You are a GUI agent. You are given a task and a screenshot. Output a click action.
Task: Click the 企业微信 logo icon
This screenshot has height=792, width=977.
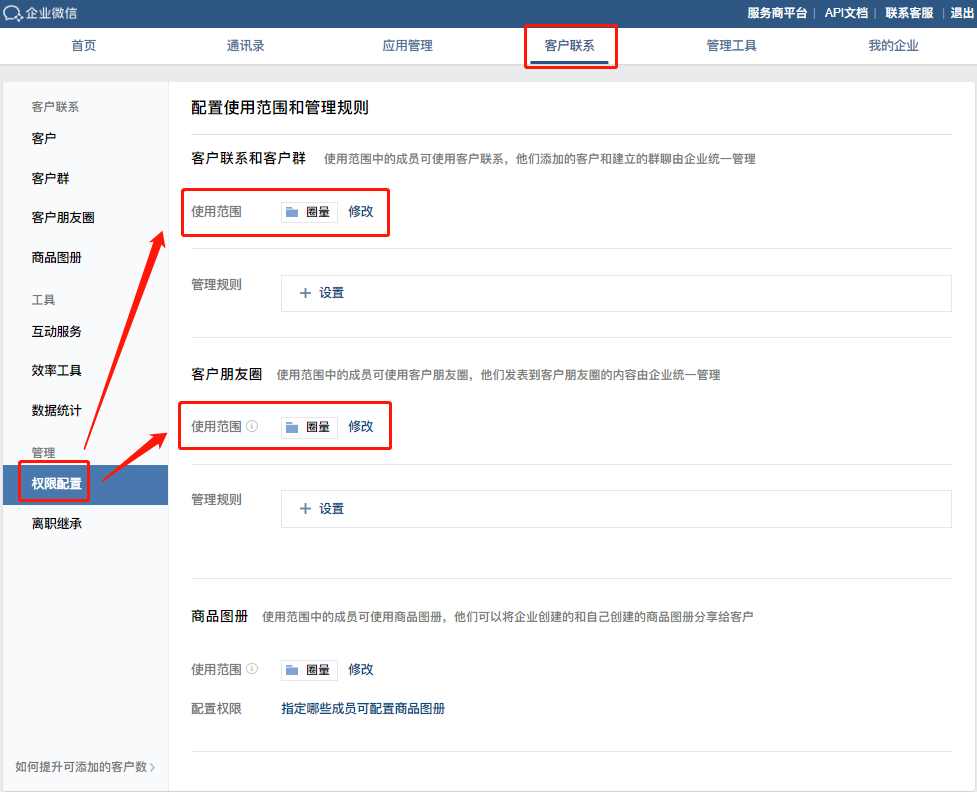click(14, 14)
